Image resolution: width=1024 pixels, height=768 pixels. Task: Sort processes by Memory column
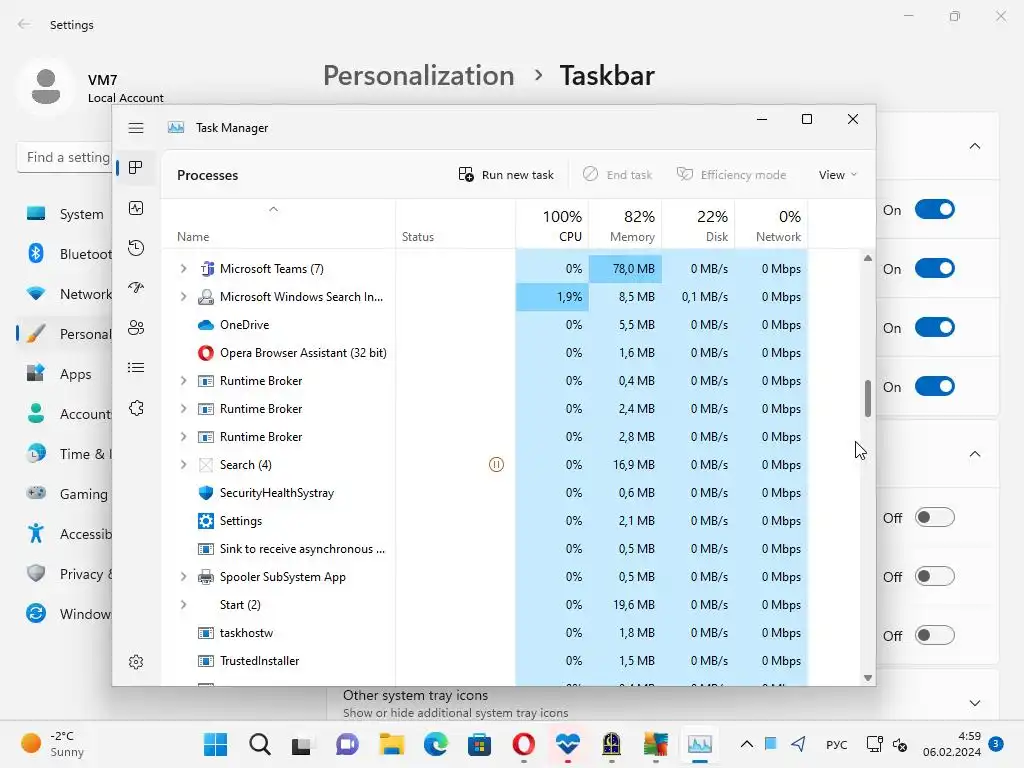626,225
